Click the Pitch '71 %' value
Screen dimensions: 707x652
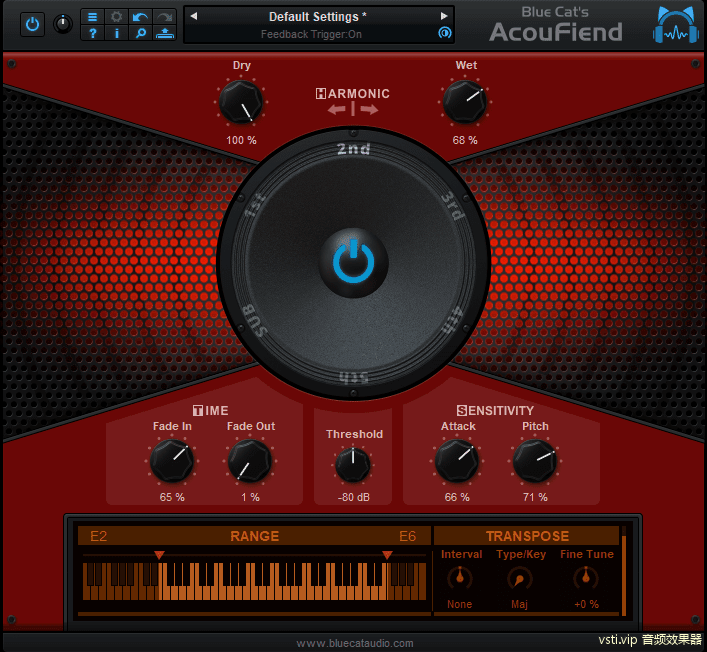pyautogui.click(x=535, y=497)
